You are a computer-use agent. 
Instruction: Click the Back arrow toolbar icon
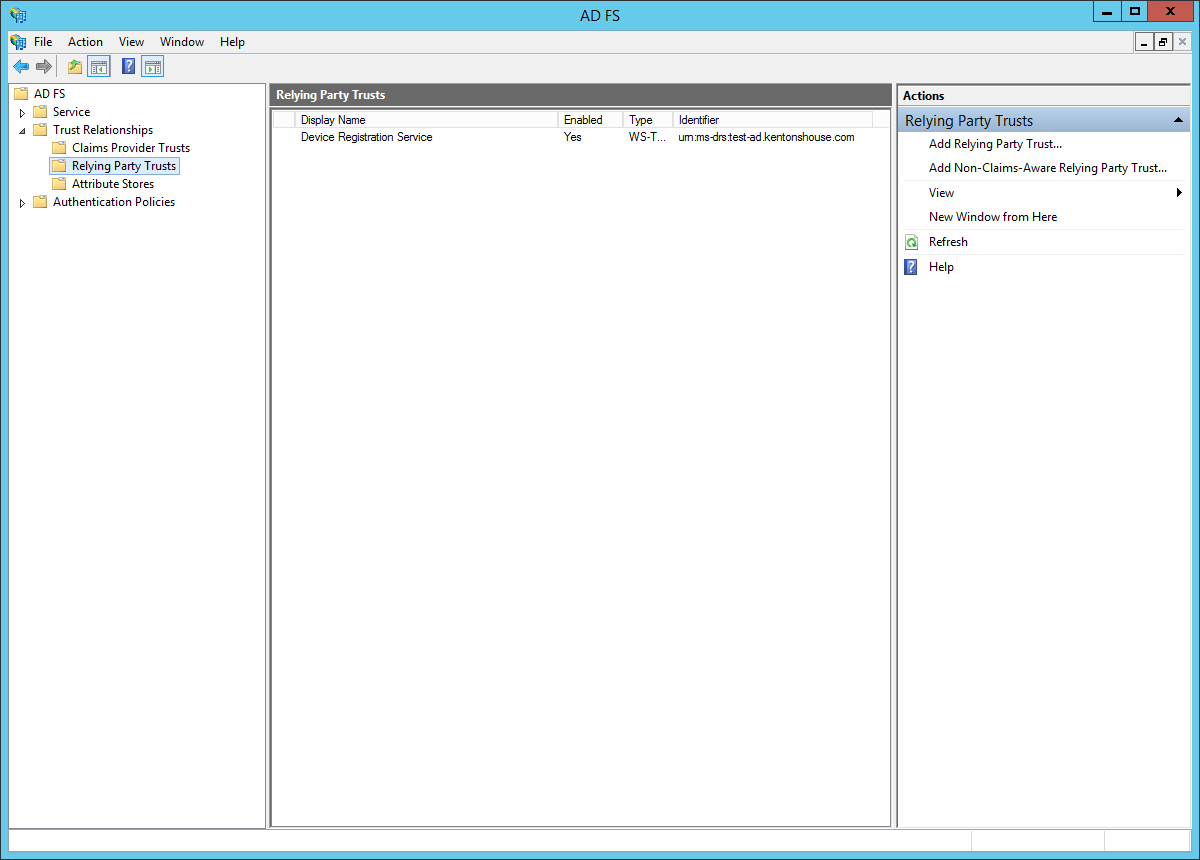(21, 67)
